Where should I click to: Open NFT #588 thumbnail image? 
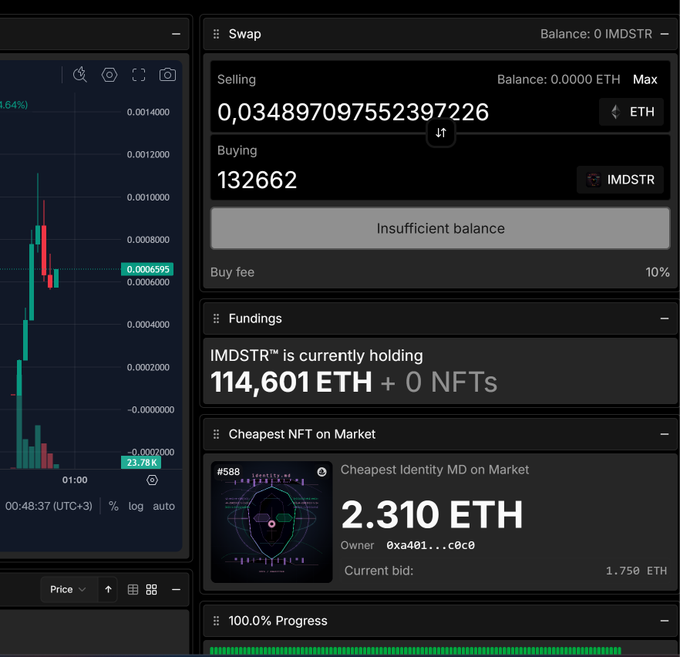point(271,522)
